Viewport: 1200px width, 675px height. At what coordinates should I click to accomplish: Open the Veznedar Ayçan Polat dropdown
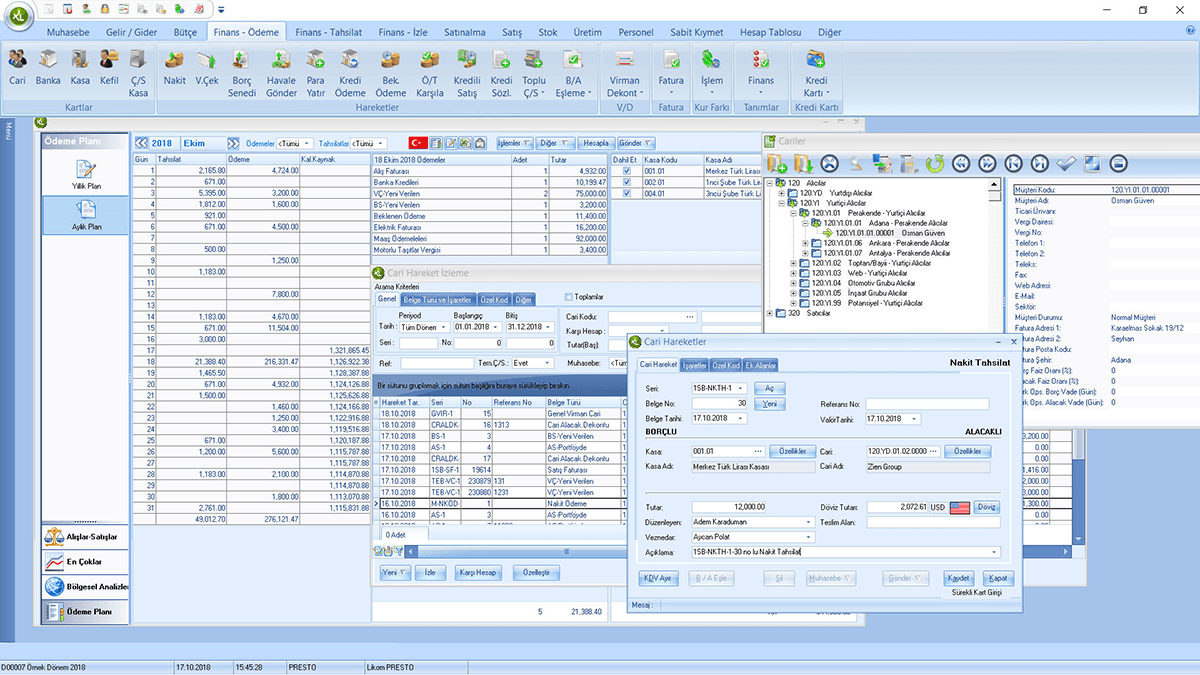[808, 537]
